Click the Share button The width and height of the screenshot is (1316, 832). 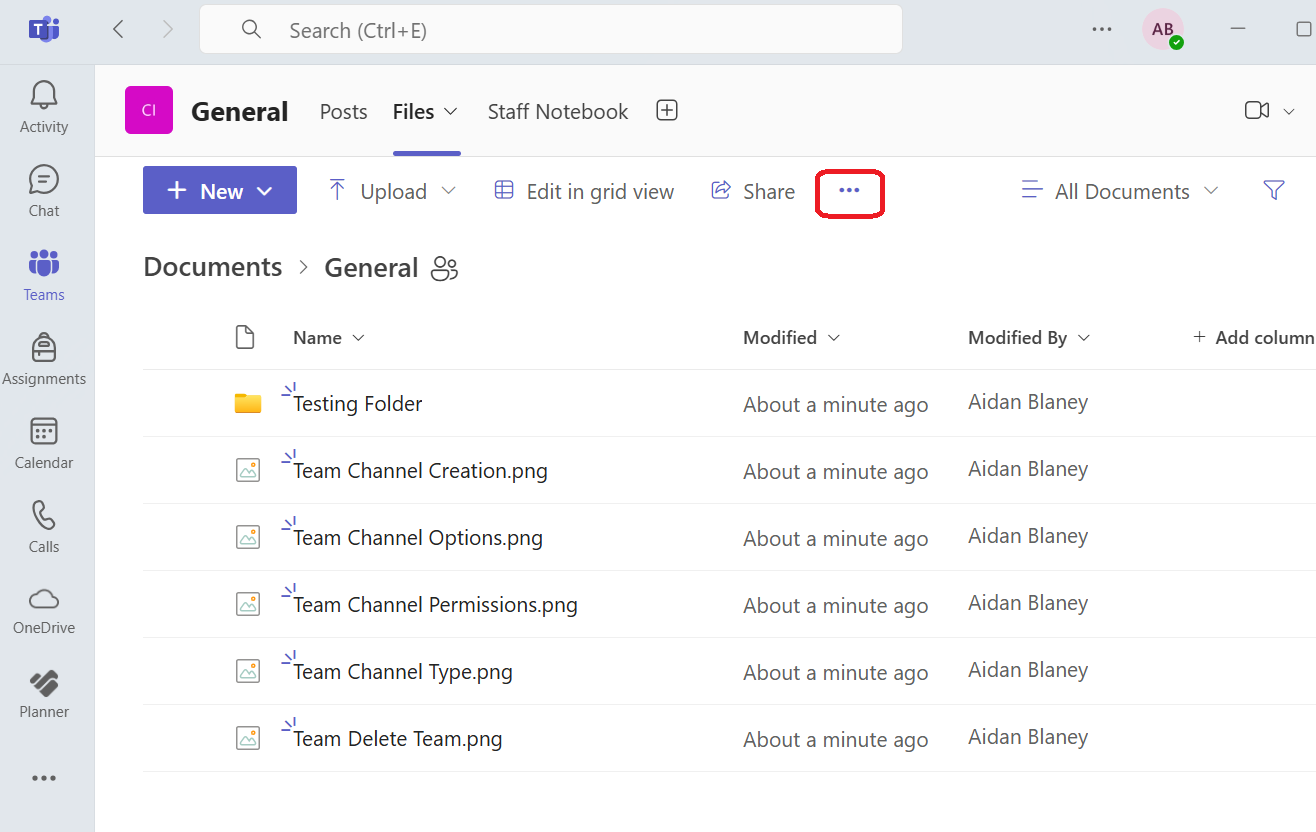point(752,191)
